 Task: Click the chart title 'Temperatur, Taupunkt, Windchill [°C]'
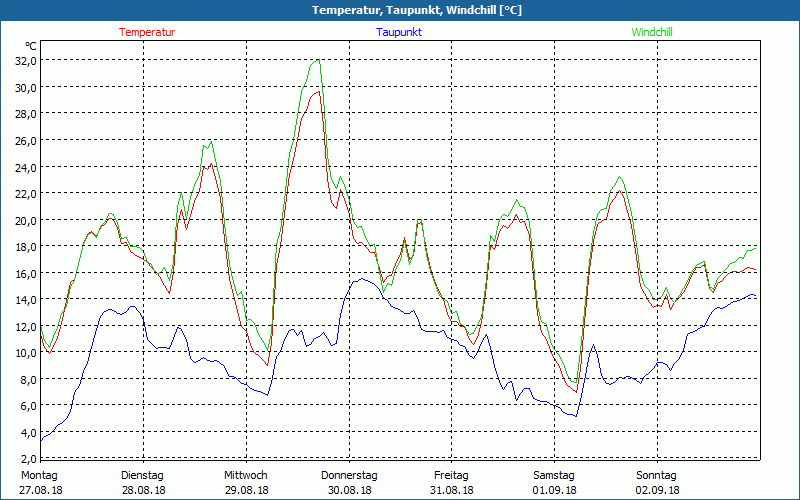tap(417, 10)
